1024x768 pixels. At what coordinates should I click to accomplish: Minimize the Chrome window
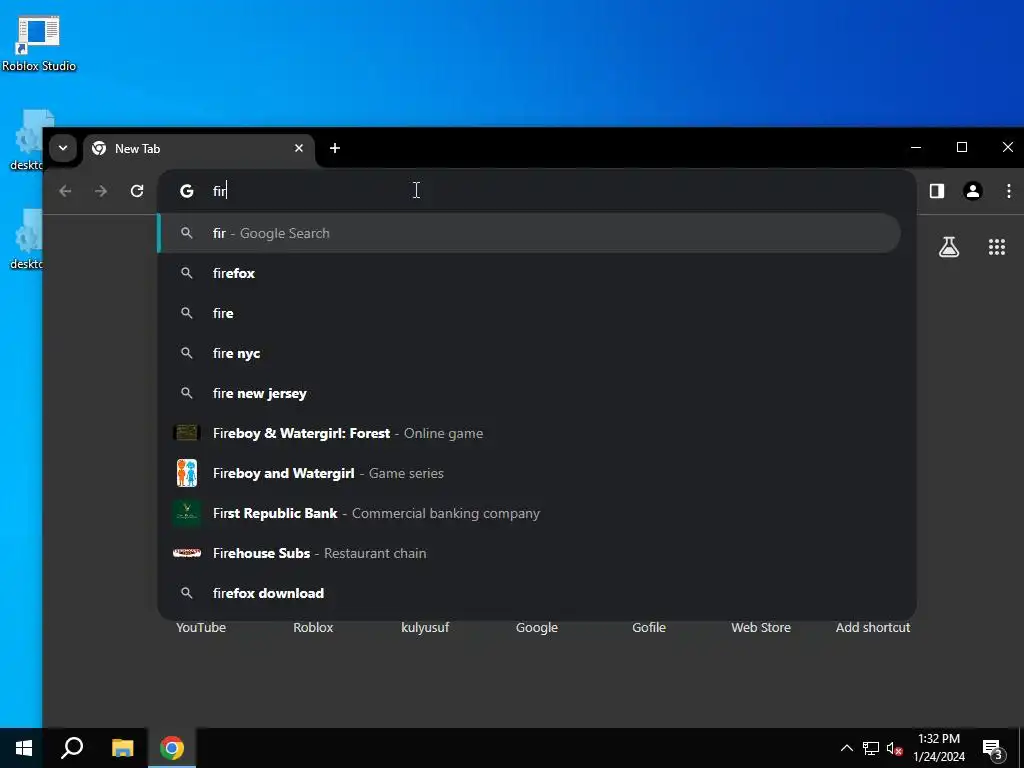coord(916,148)
